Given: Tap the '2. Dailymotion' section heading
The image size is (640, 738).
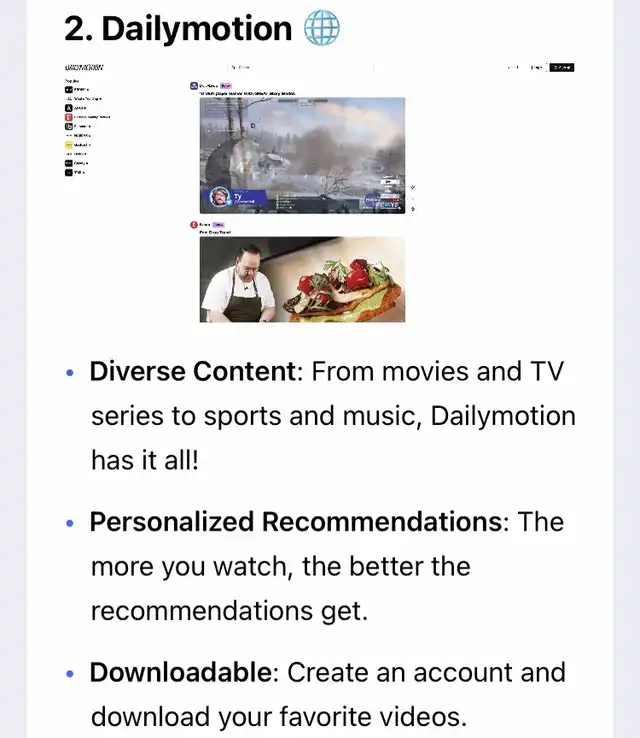Looking at the screenshot, I should (x=178, y=28).
